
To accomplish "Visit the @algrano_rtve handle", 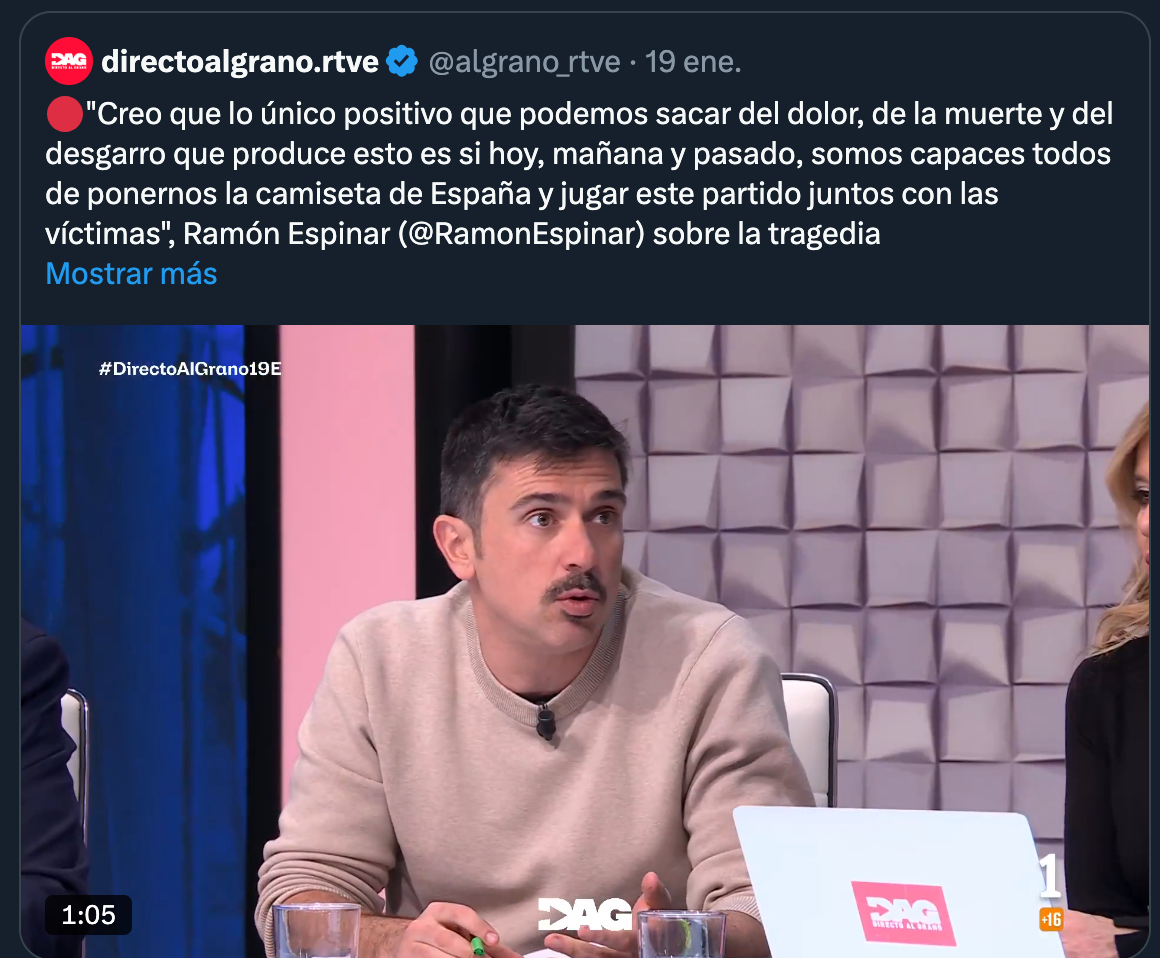I will tap(525, 62).
